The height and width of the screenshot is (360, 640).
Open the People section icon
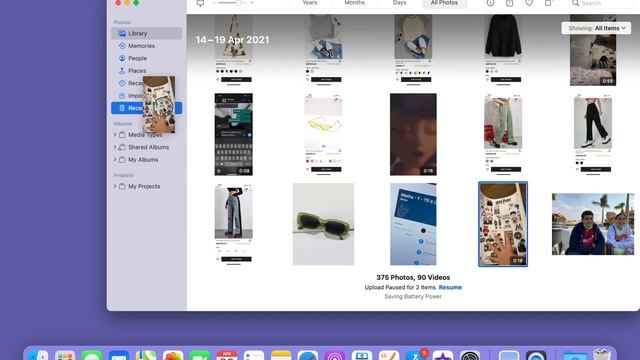pos(122,58)
